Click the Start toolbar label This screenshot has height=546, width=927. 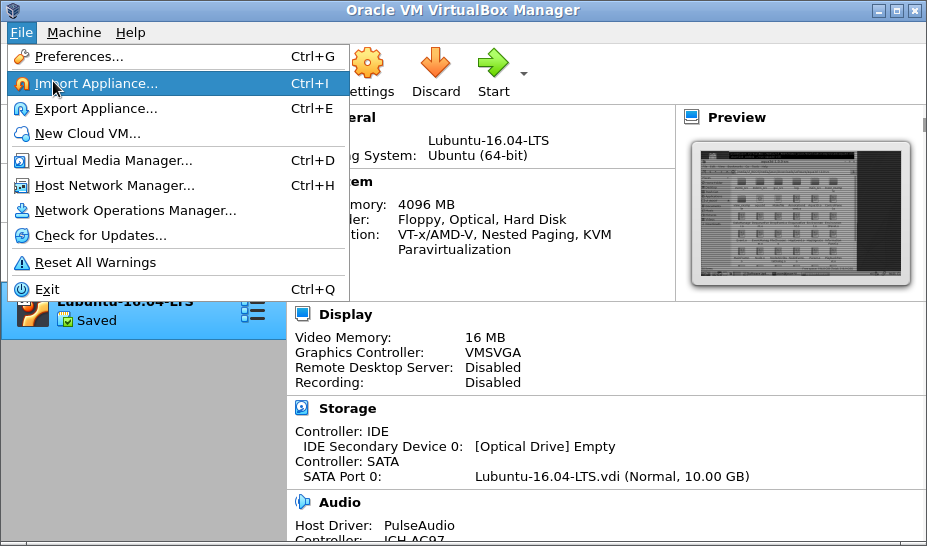click(494, 92)
